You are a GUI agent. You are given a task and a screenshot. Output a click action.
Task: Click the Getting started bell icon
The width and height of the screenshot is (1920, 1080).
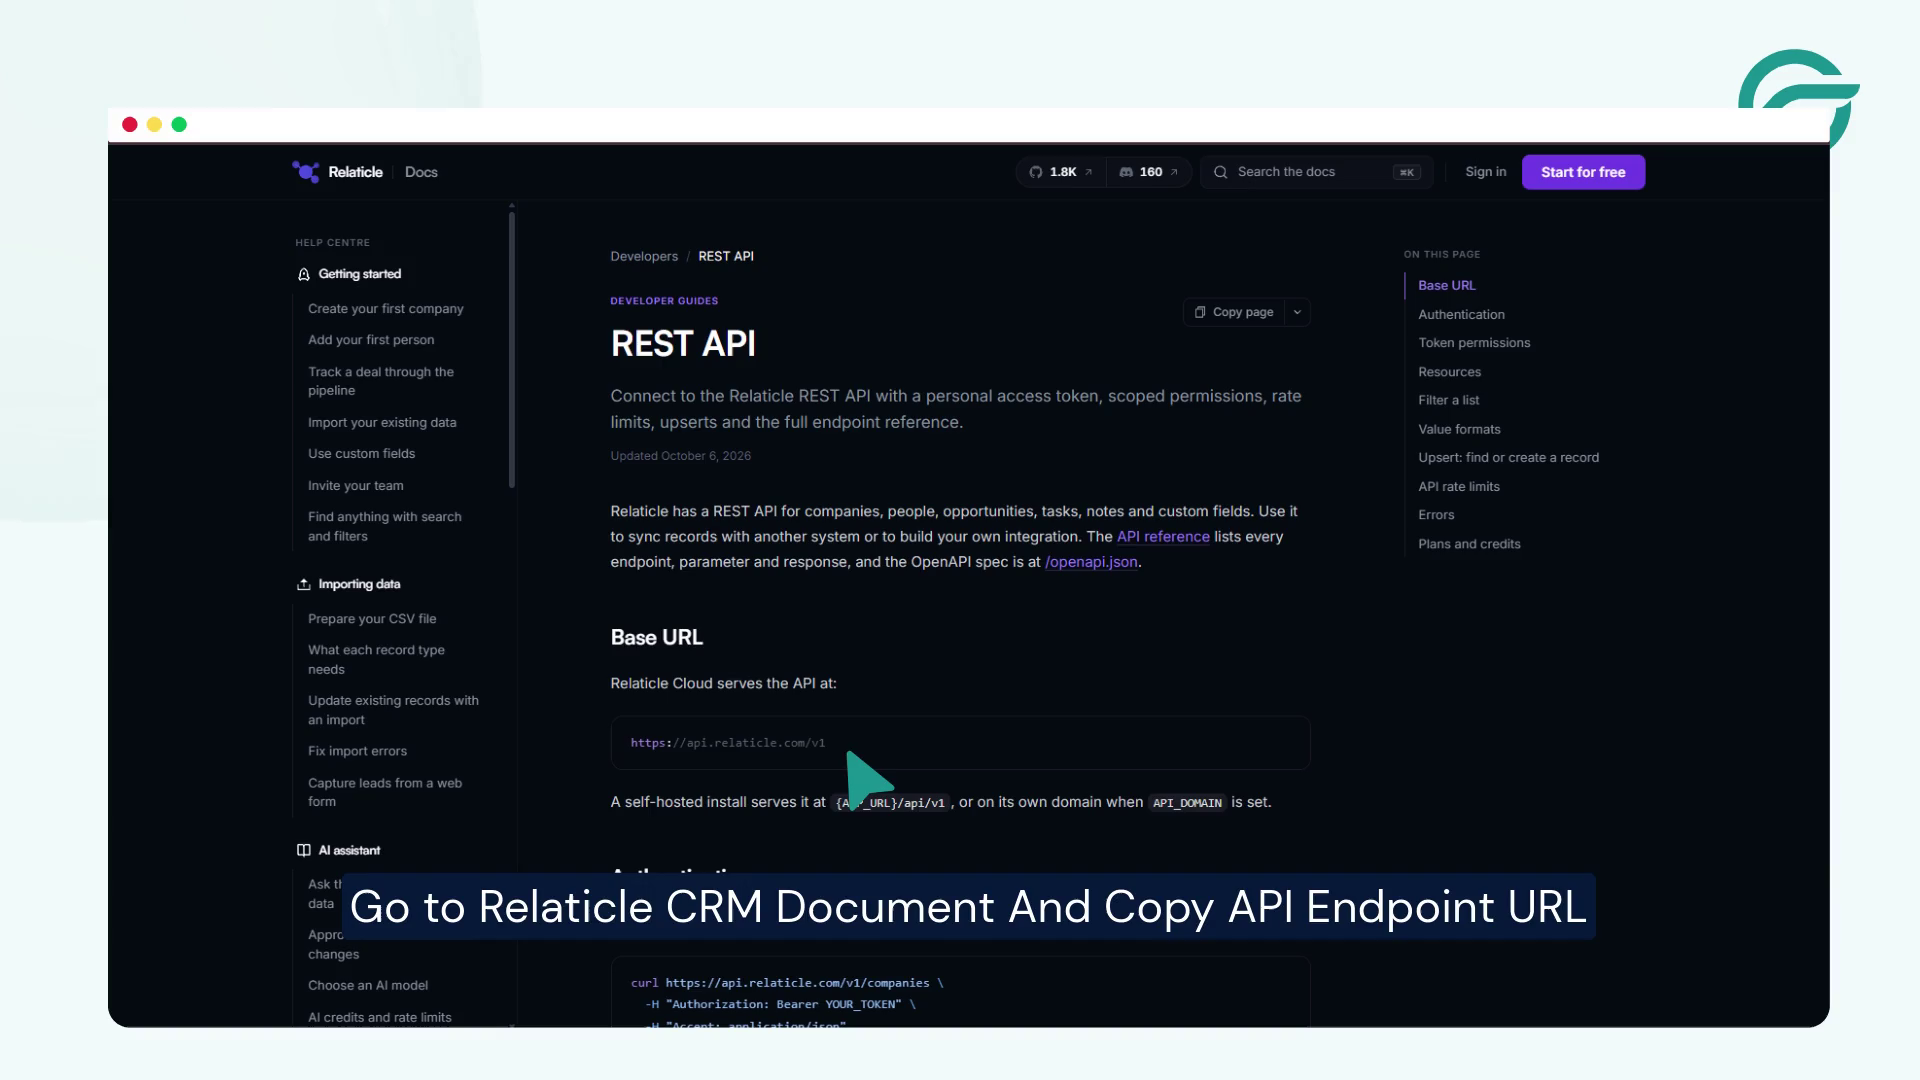(304, 274)
